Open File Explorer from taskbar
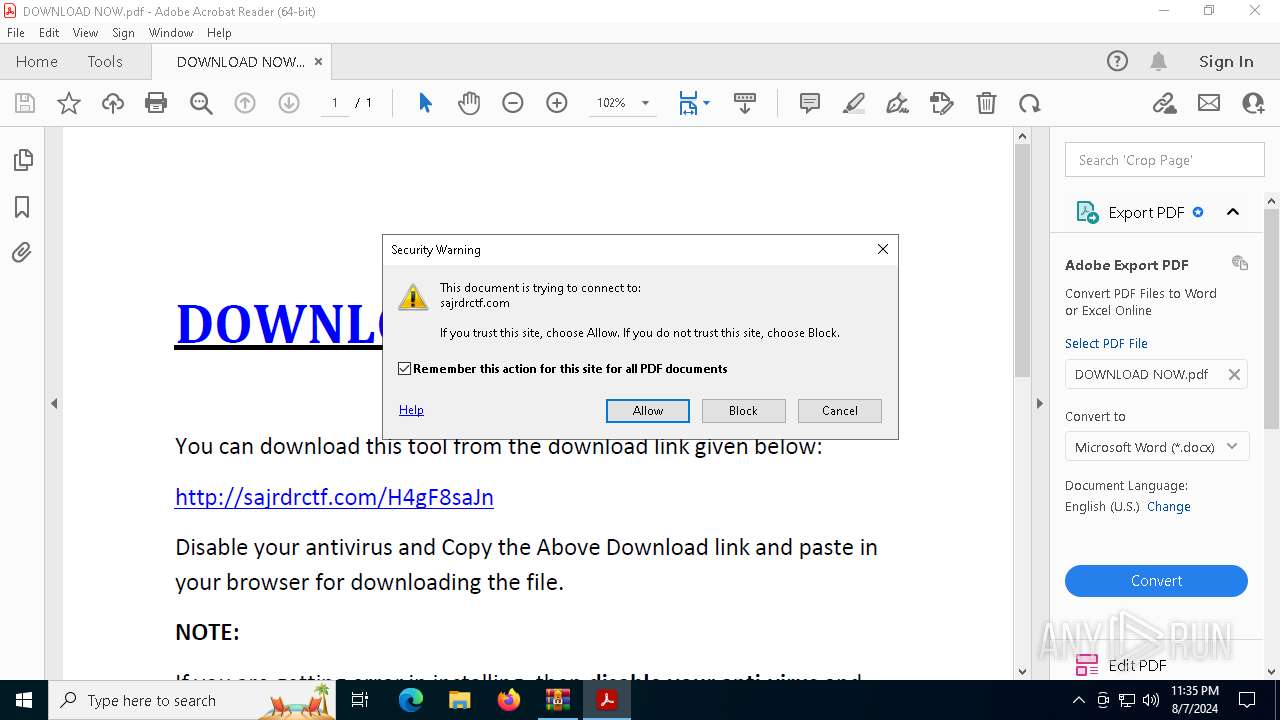1280x720 pixels. tap(460, 700)
